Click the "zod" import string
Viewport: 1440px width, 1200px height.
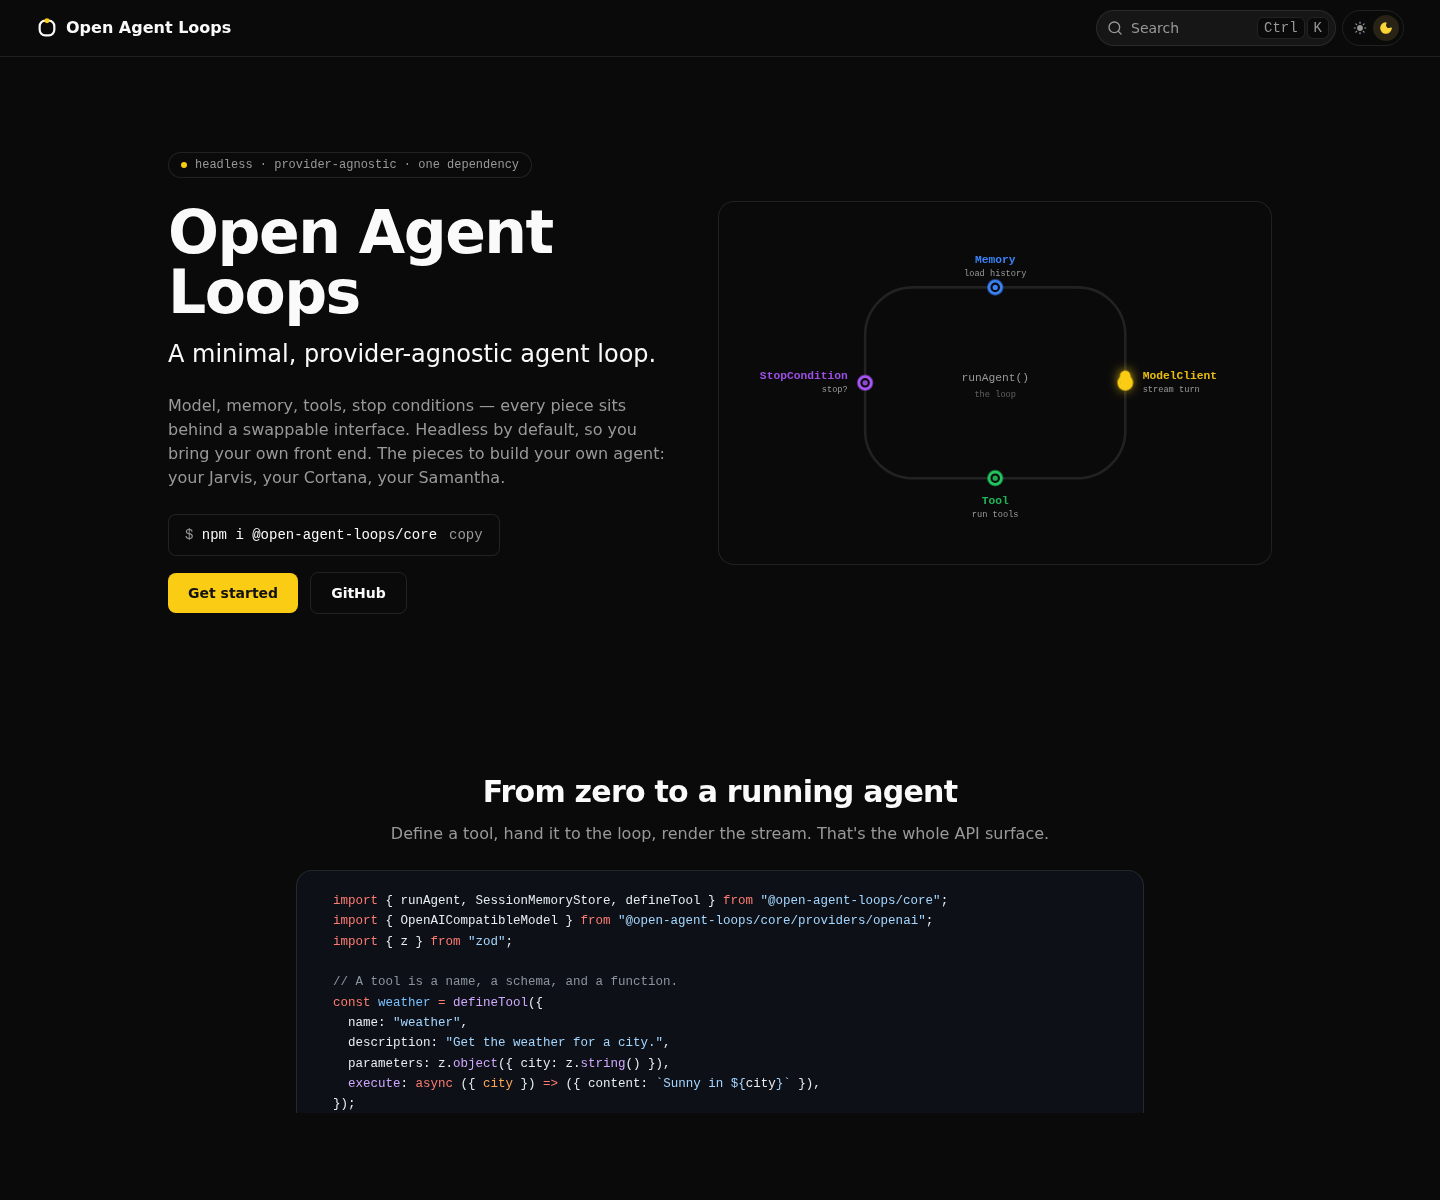point(486,942)
